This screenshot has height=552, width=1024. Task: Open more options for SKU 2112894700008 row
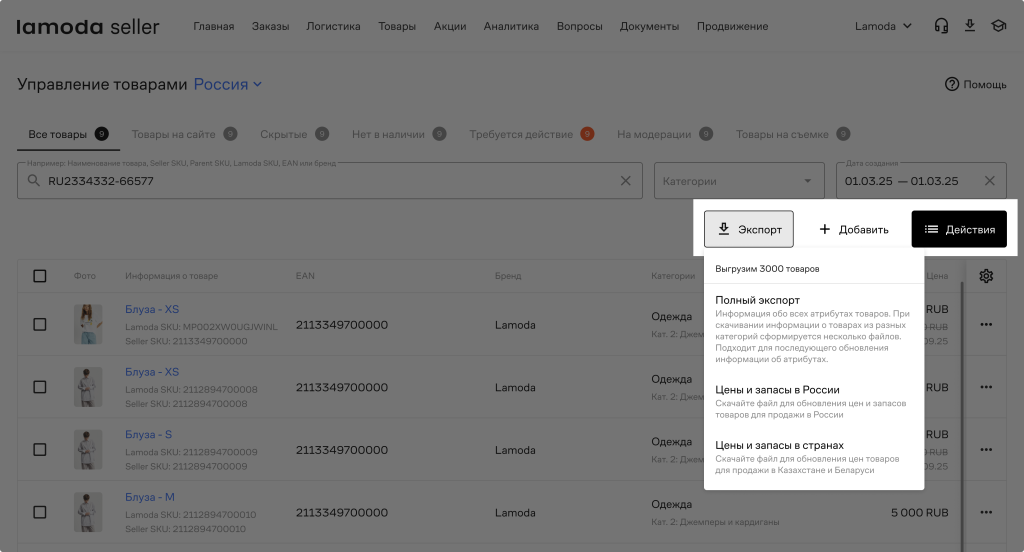point(986,387)
